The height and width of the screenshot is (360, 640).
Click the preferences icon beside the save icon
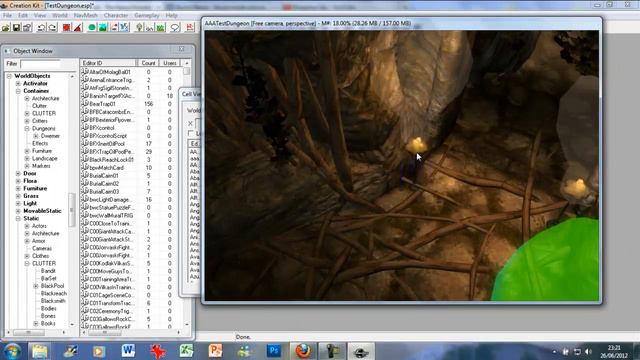click(27, 27)
